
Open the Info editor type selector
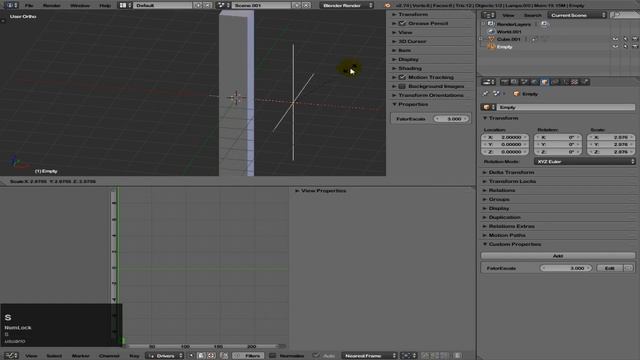click(11, 5)
